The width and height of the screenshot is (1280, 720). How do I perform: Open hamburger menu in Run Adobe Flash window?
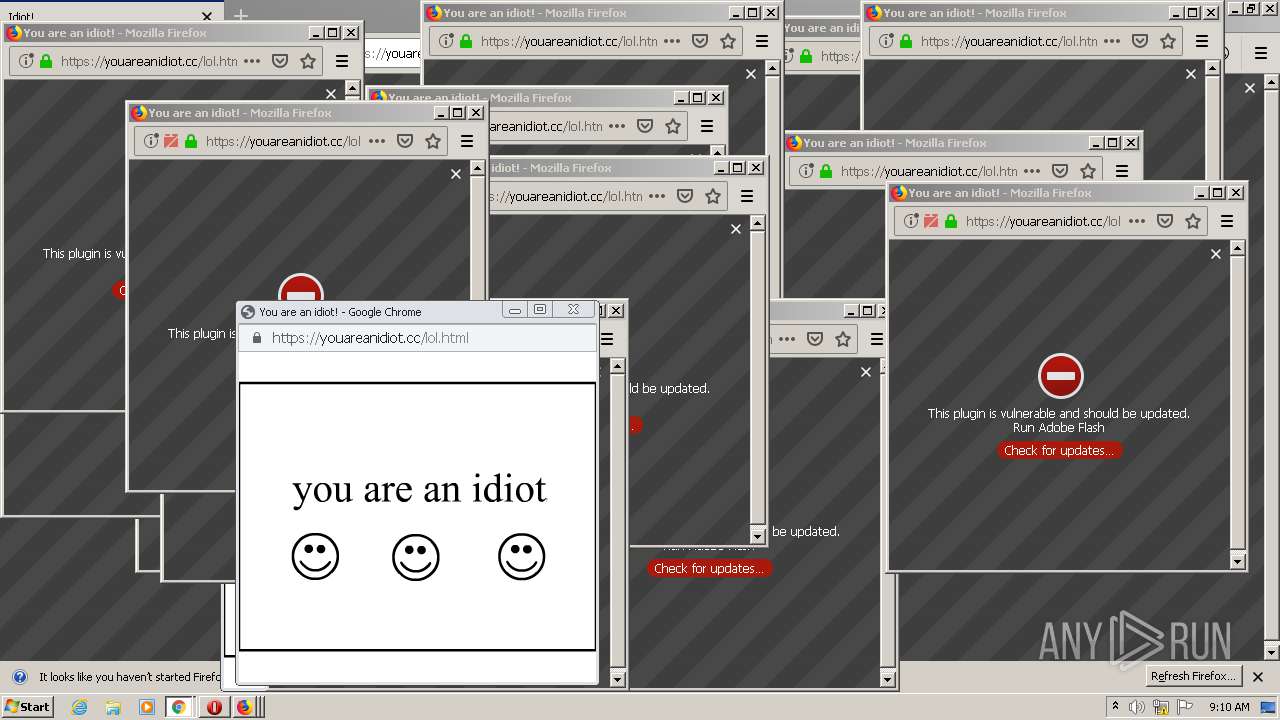pyautogui.click(x=1227, y=221)
